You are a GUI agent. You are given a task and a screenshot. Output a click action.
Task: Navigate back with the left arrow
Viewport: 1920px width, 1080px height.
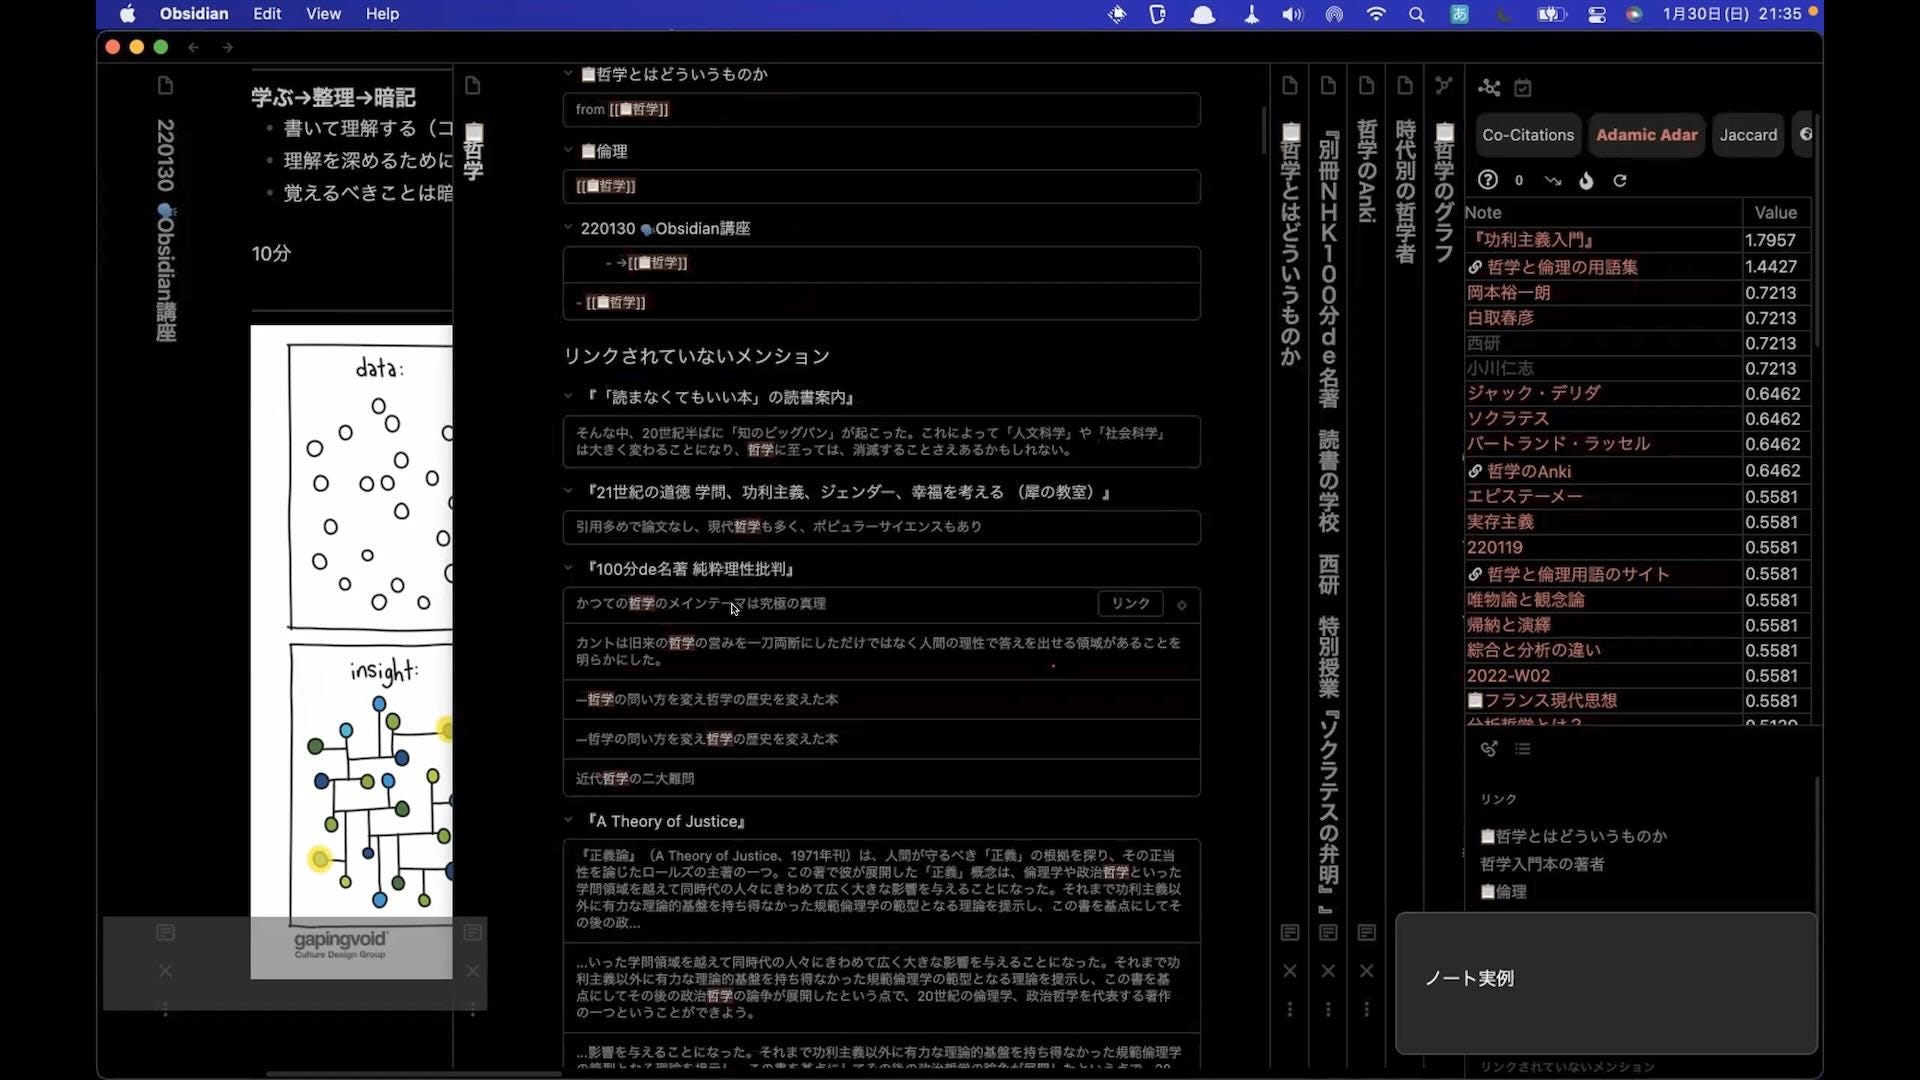pyautogui.click(x=194, y=47)
